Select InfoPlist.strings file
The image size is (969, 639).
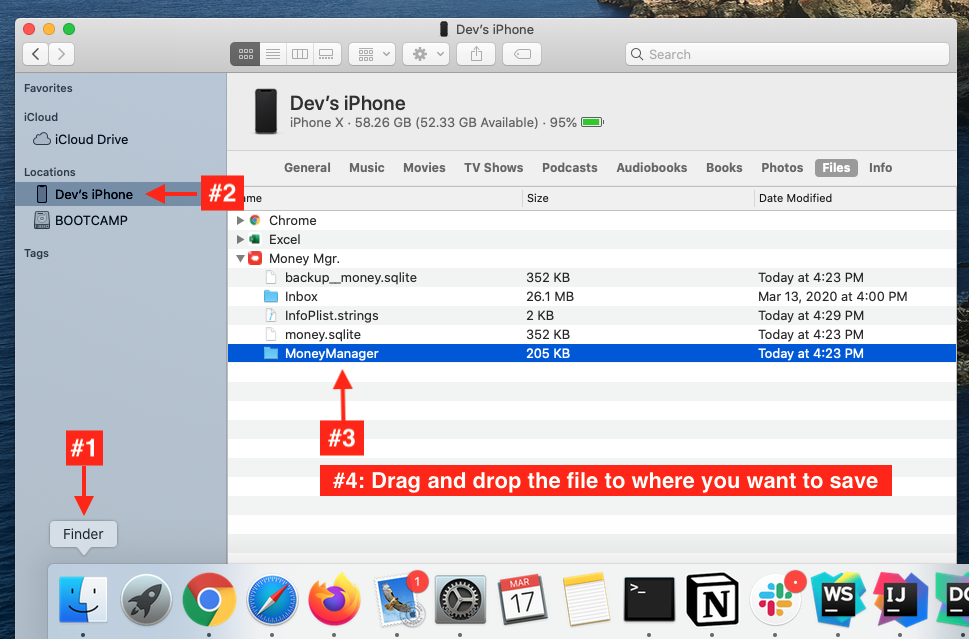[x=591, y=315]
